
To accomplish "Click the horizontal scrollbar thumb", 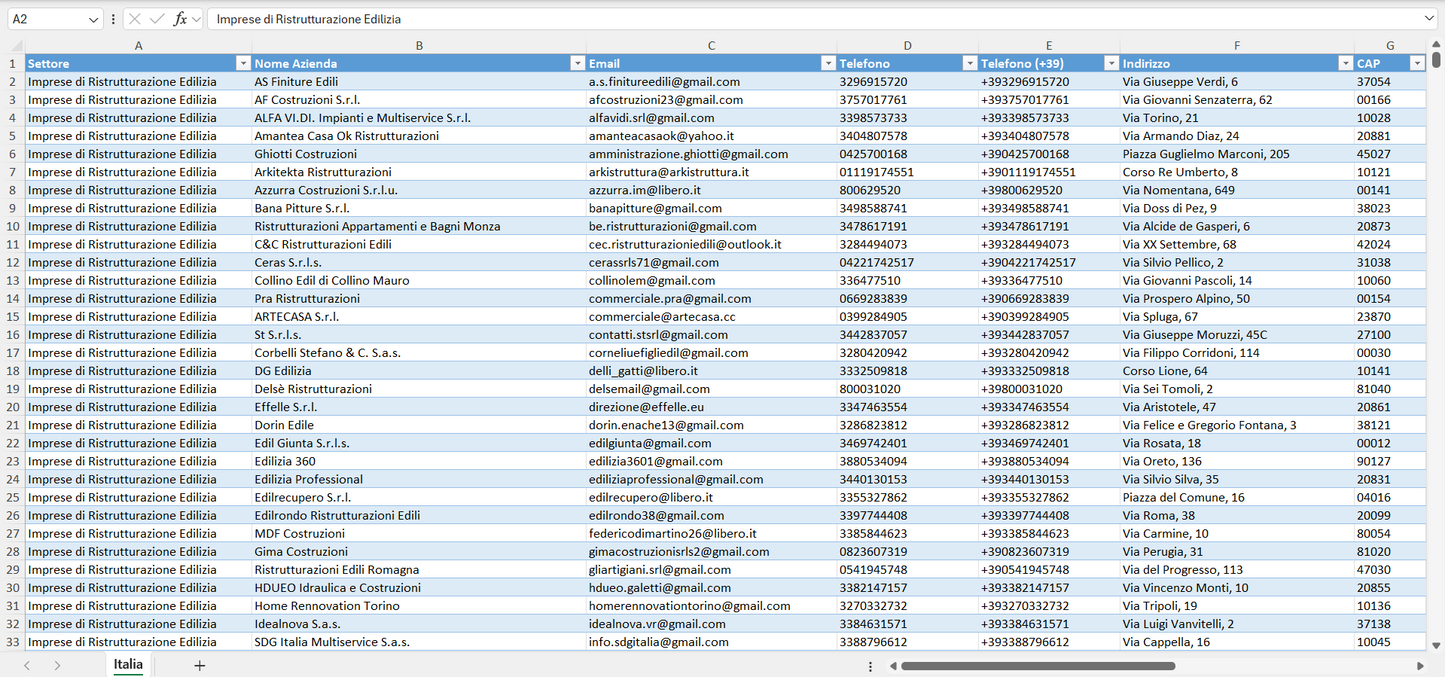I will (x=1037, y=666).
